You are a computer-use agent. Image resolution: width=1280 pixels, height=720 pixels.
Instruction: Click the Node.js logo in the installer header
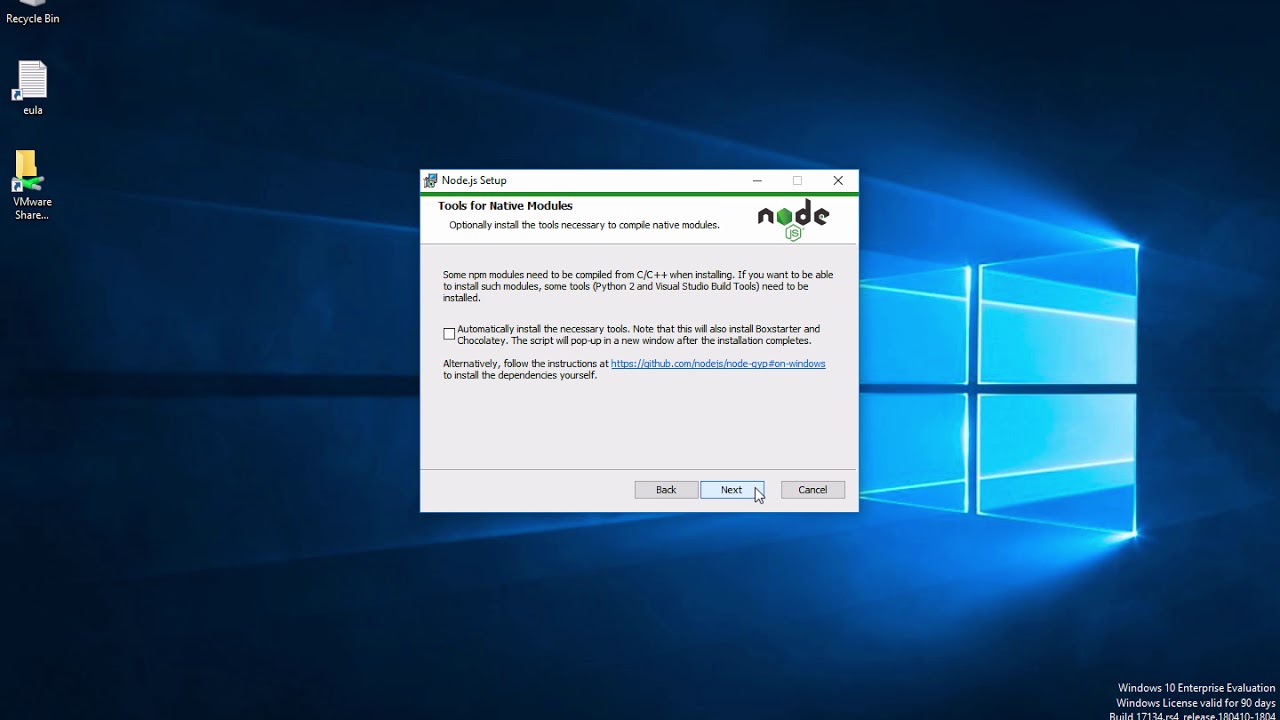click(793, 220)
